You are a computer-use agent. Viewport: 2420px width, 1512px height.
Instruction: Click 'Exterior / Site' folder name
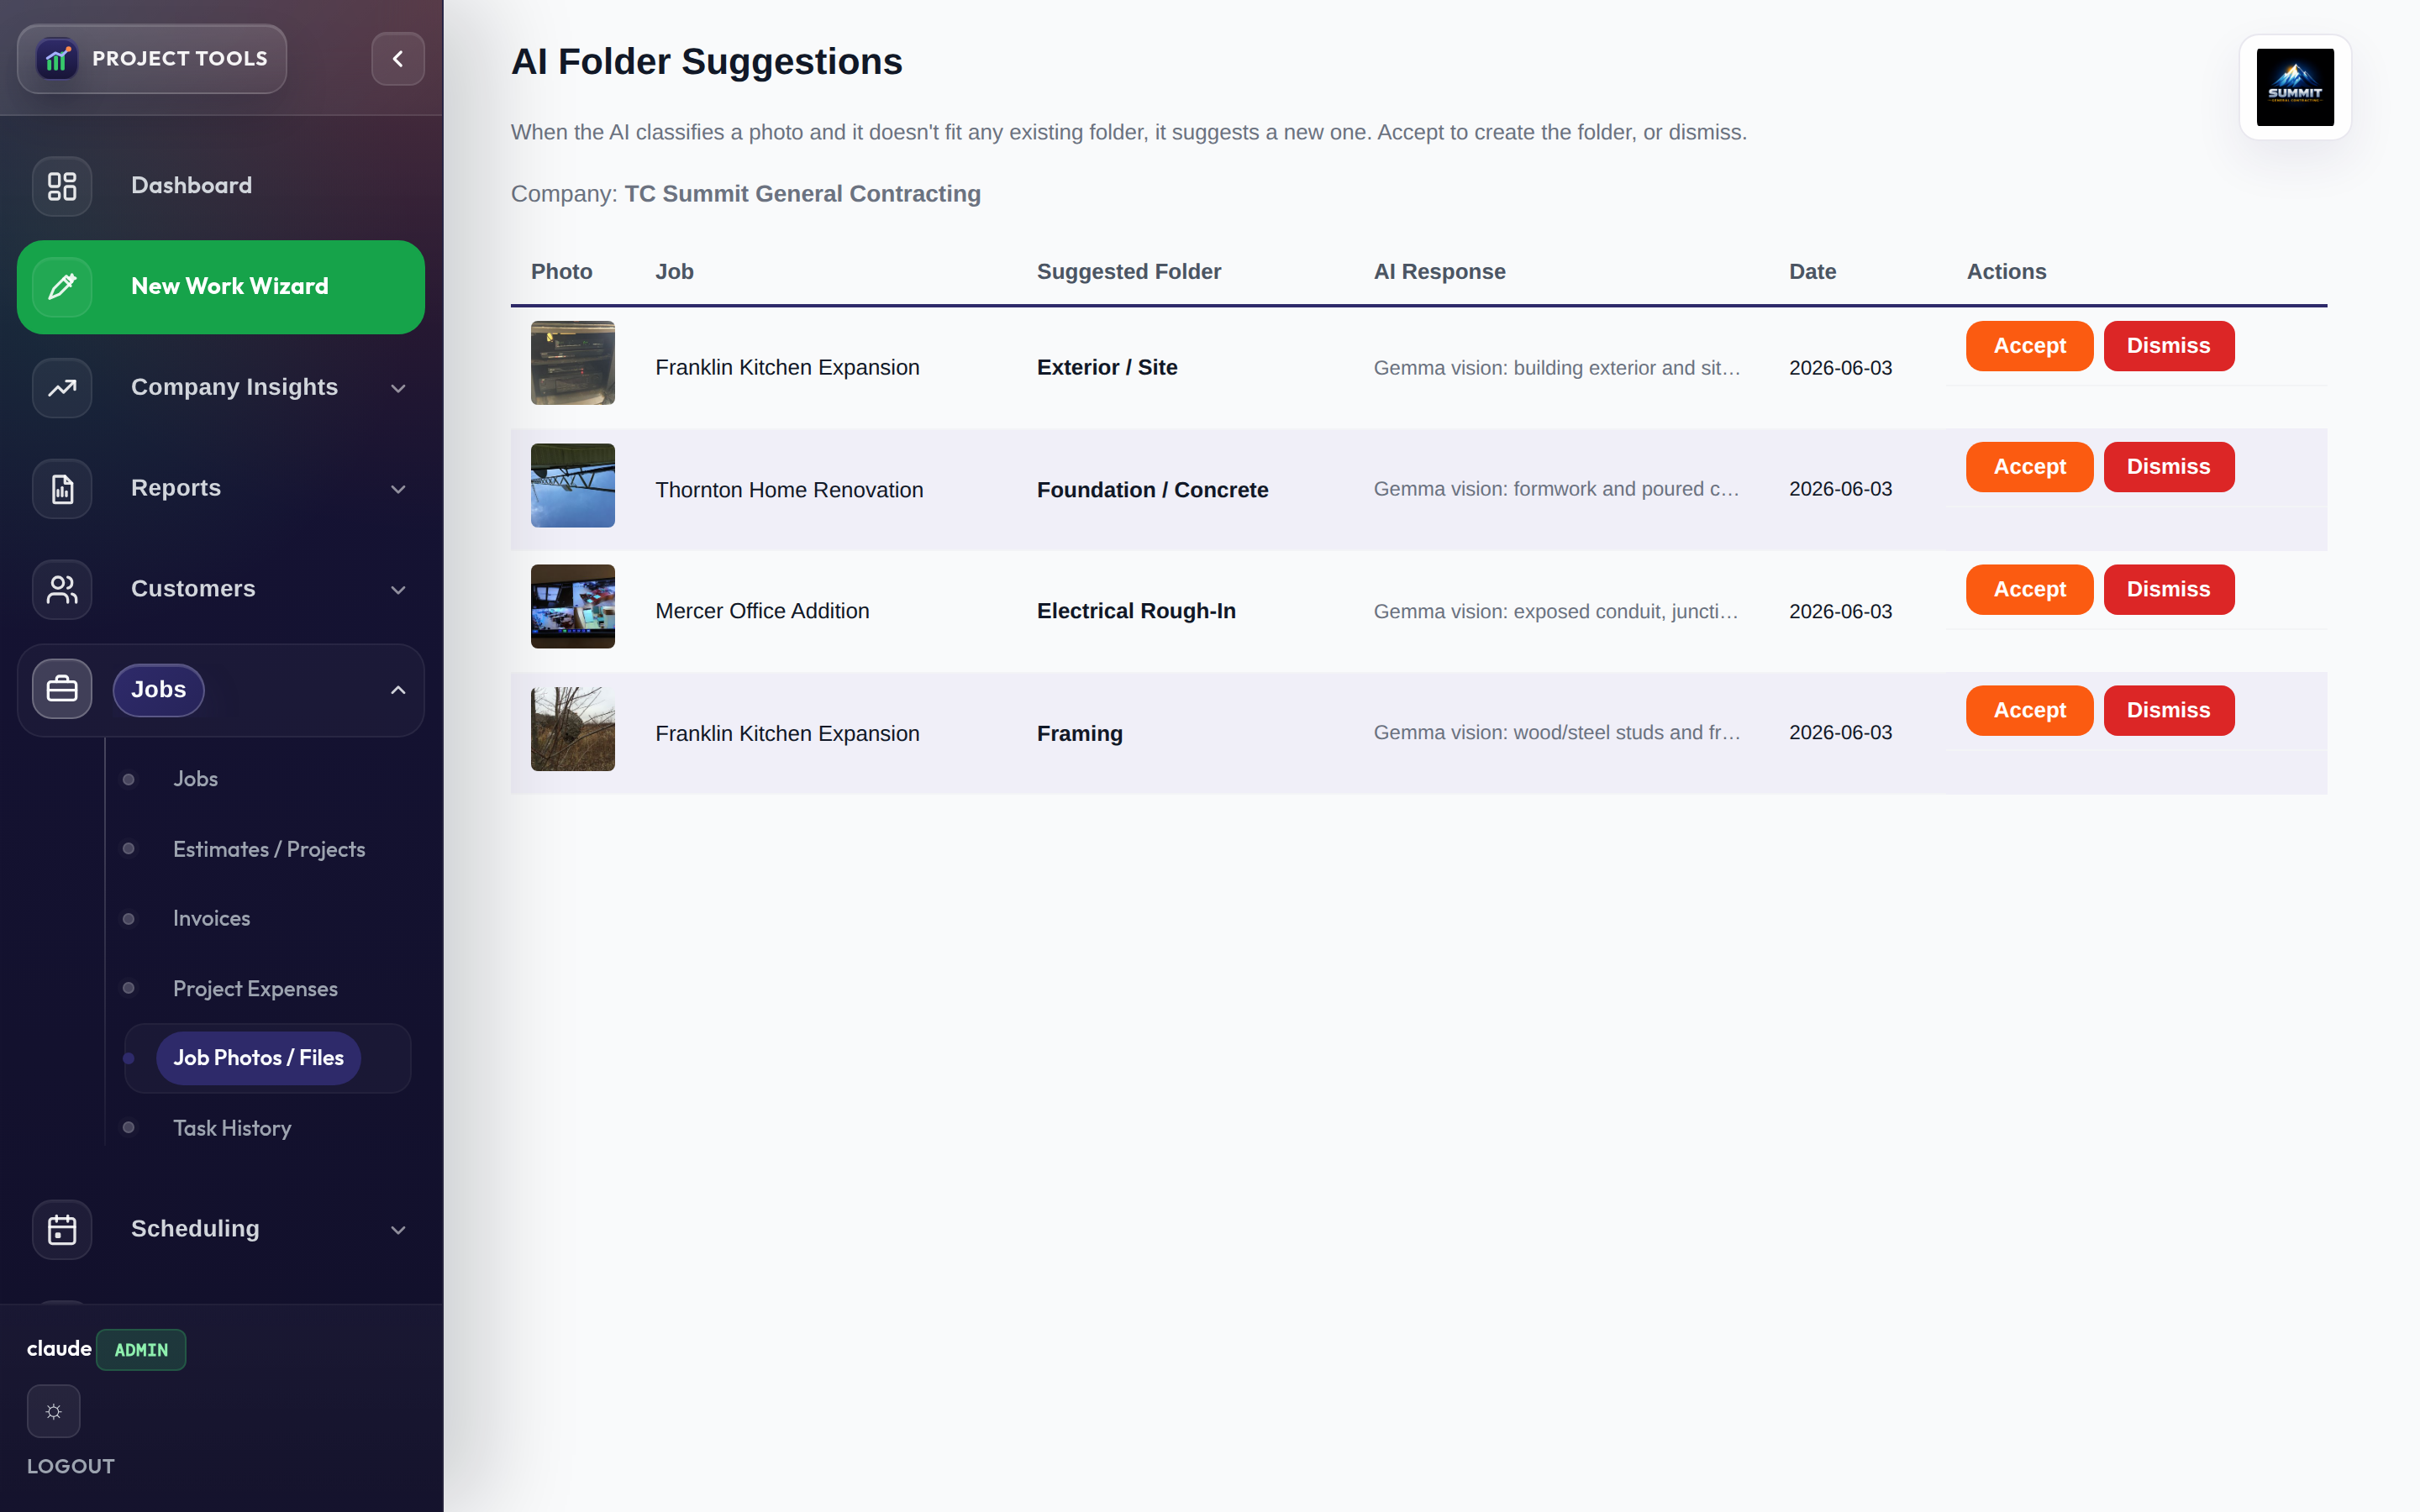pyautogui.click(x=1107, y=368)
